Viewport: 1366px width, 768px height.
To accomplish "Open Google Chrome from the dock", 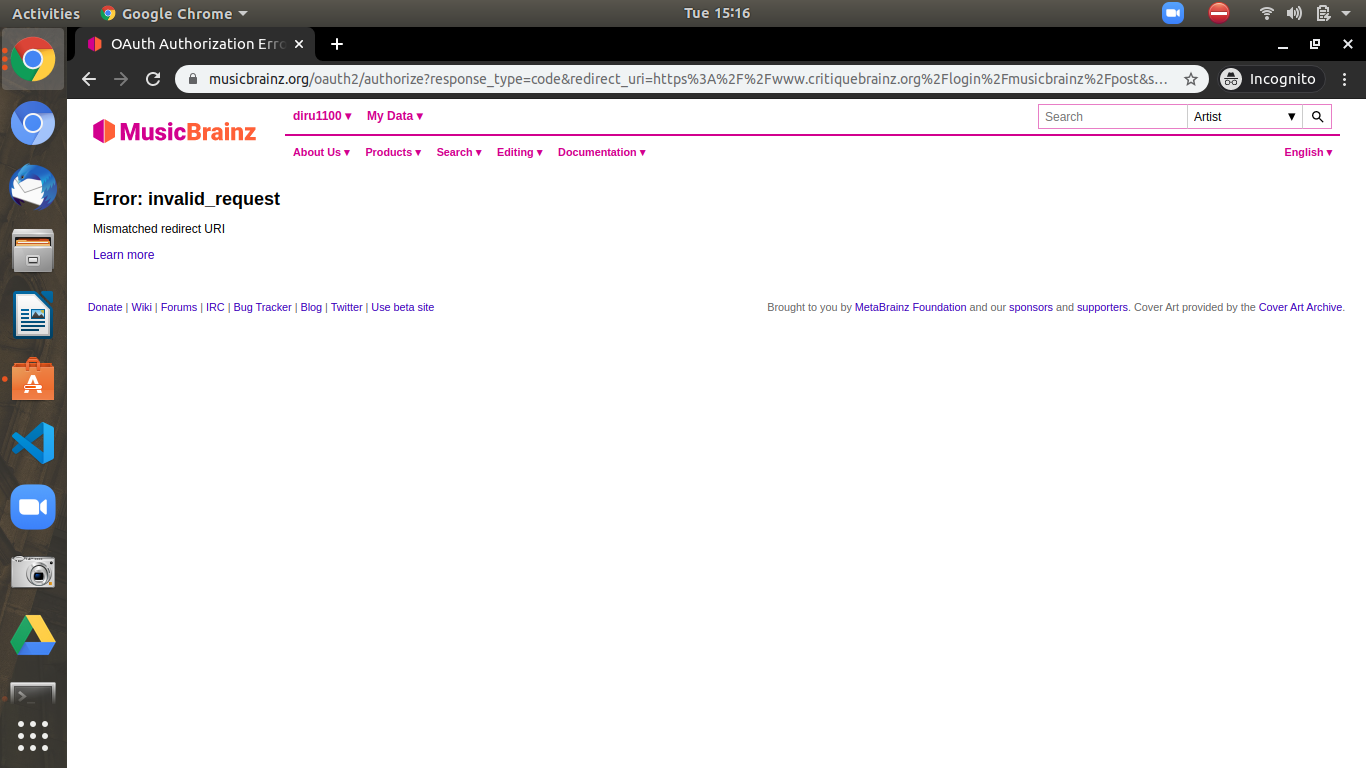I will (33, 59).
